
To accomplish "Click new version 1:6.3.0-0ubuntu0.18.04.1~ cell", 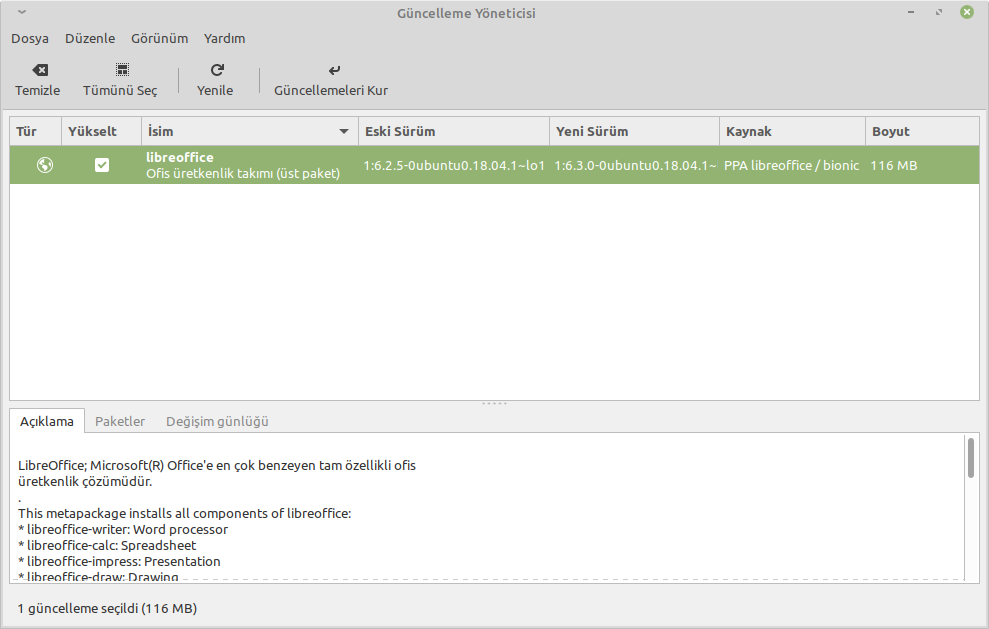I will point(635,165).
